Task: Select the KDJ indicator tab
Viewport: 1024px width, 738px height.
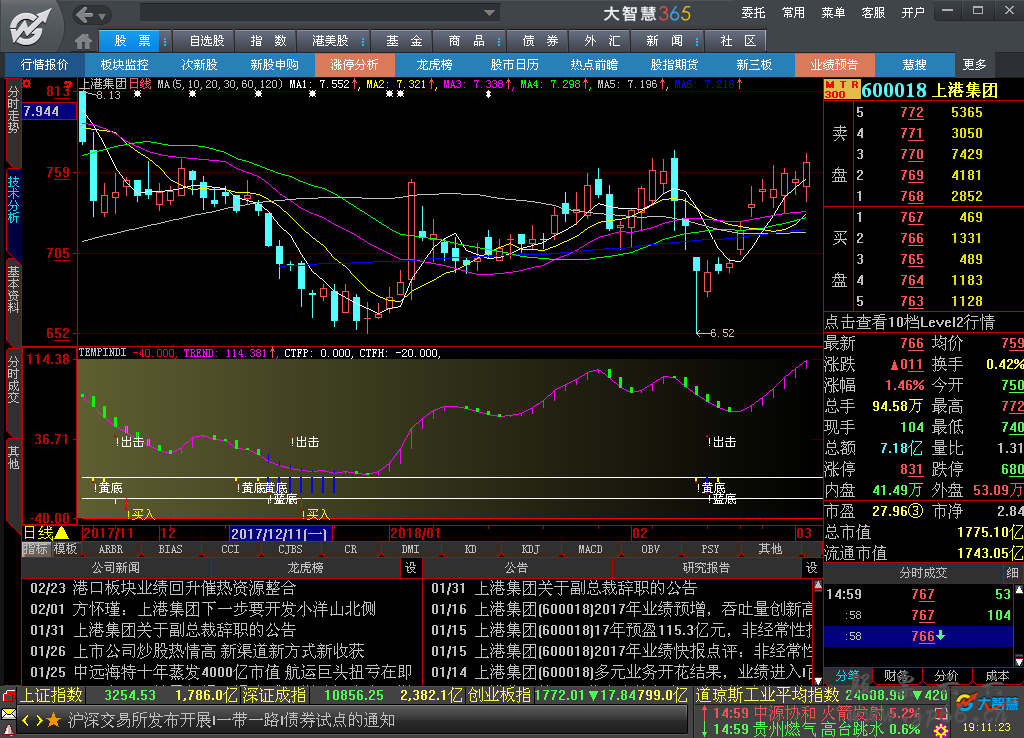Action: pos(530,549)
